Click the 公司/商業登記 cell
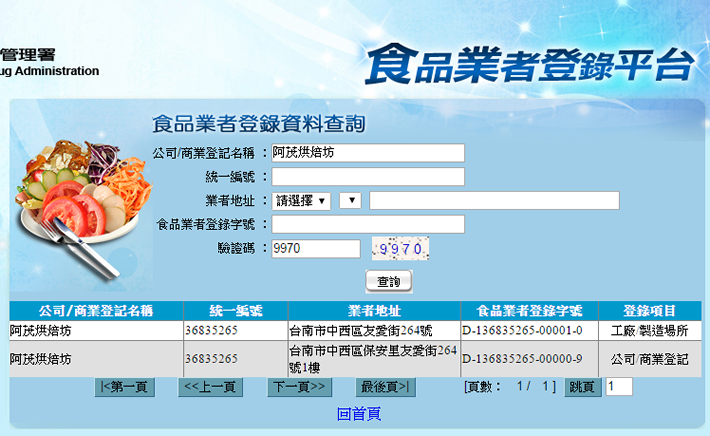The width and height of the screenshot is (710, 436). click(650, 359)
